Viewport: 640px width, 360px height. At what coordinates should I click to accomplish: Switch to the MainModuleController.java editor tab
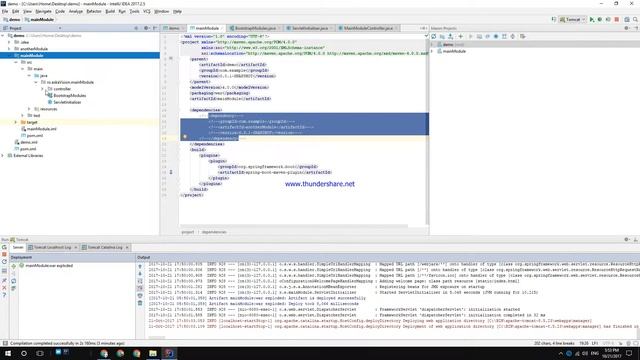(x=367, y=28)
